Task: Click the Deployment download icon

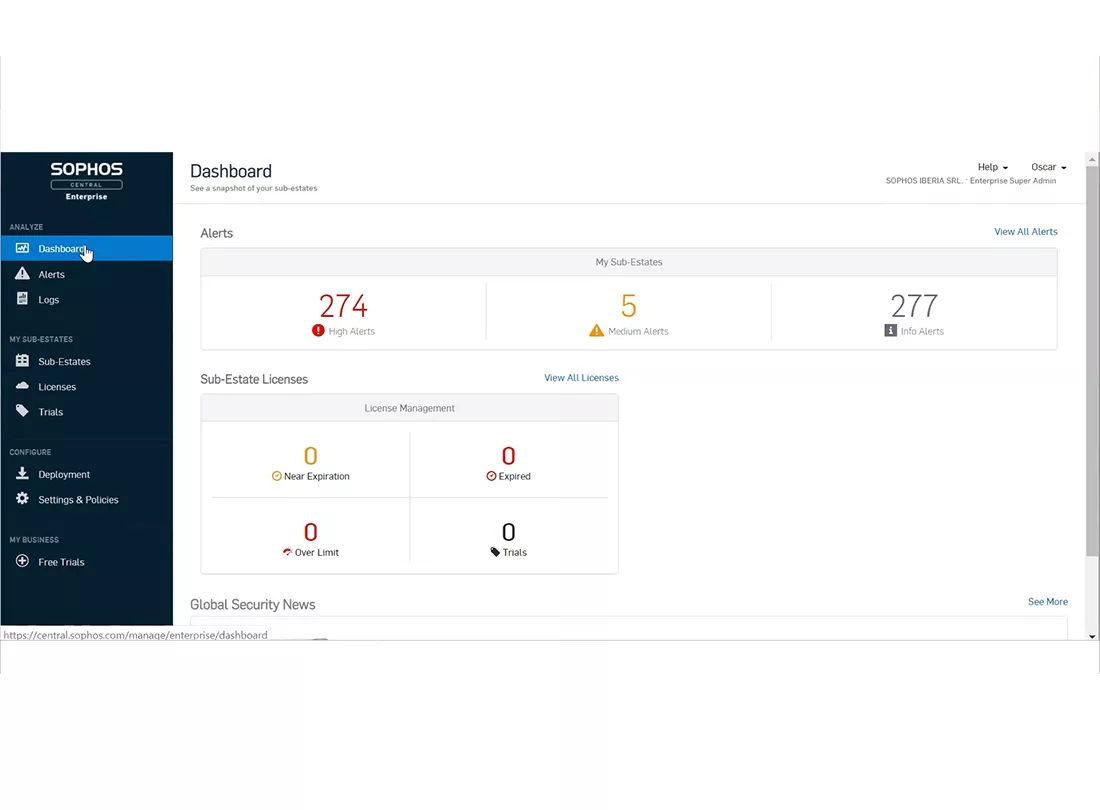Action: tap(22, 474)
